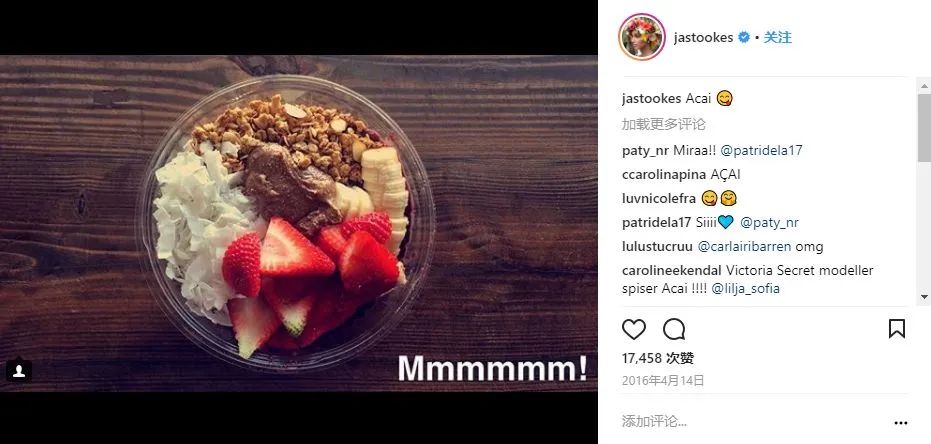Click scrollbar down arrow in comments
The width and height of the screenshot is (931, 444).
point(924,296)
